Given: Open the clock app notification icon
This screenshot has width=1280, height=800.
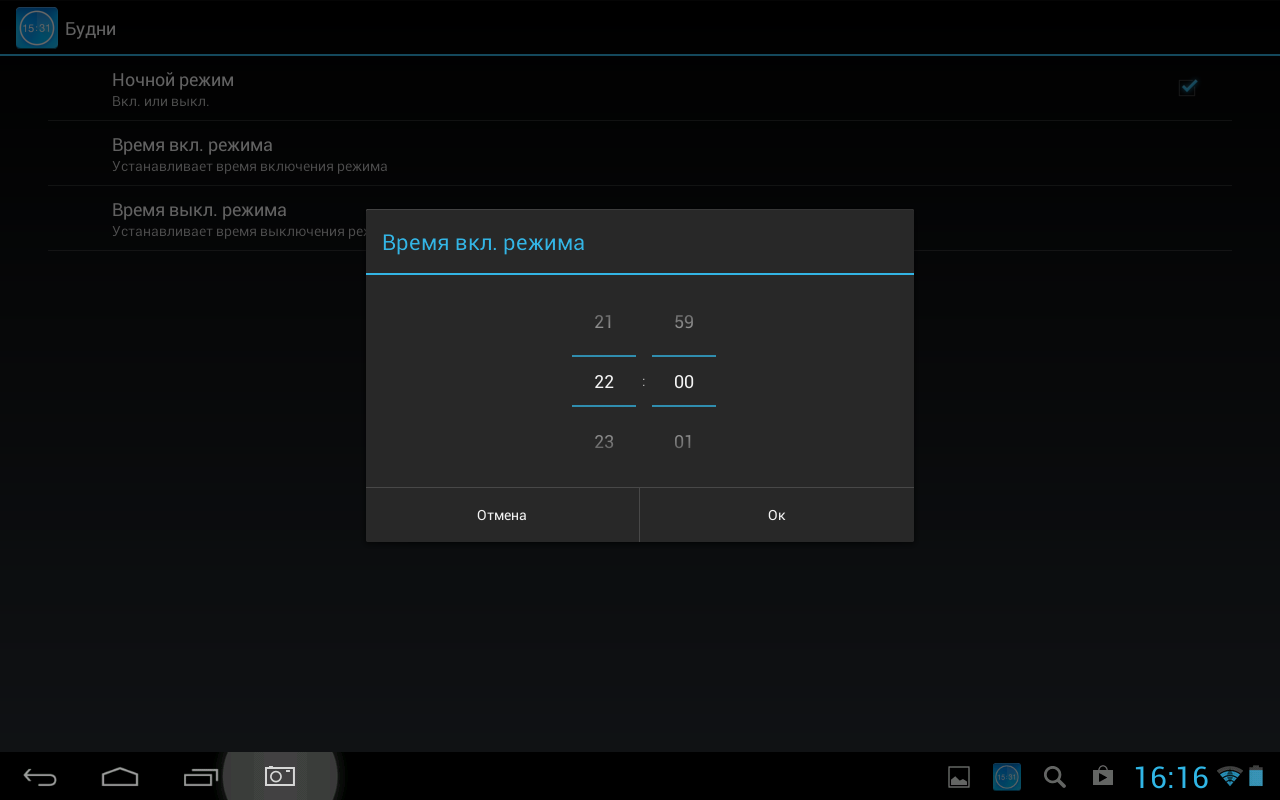Looking at the screenshot, I should coord(1007,777).
